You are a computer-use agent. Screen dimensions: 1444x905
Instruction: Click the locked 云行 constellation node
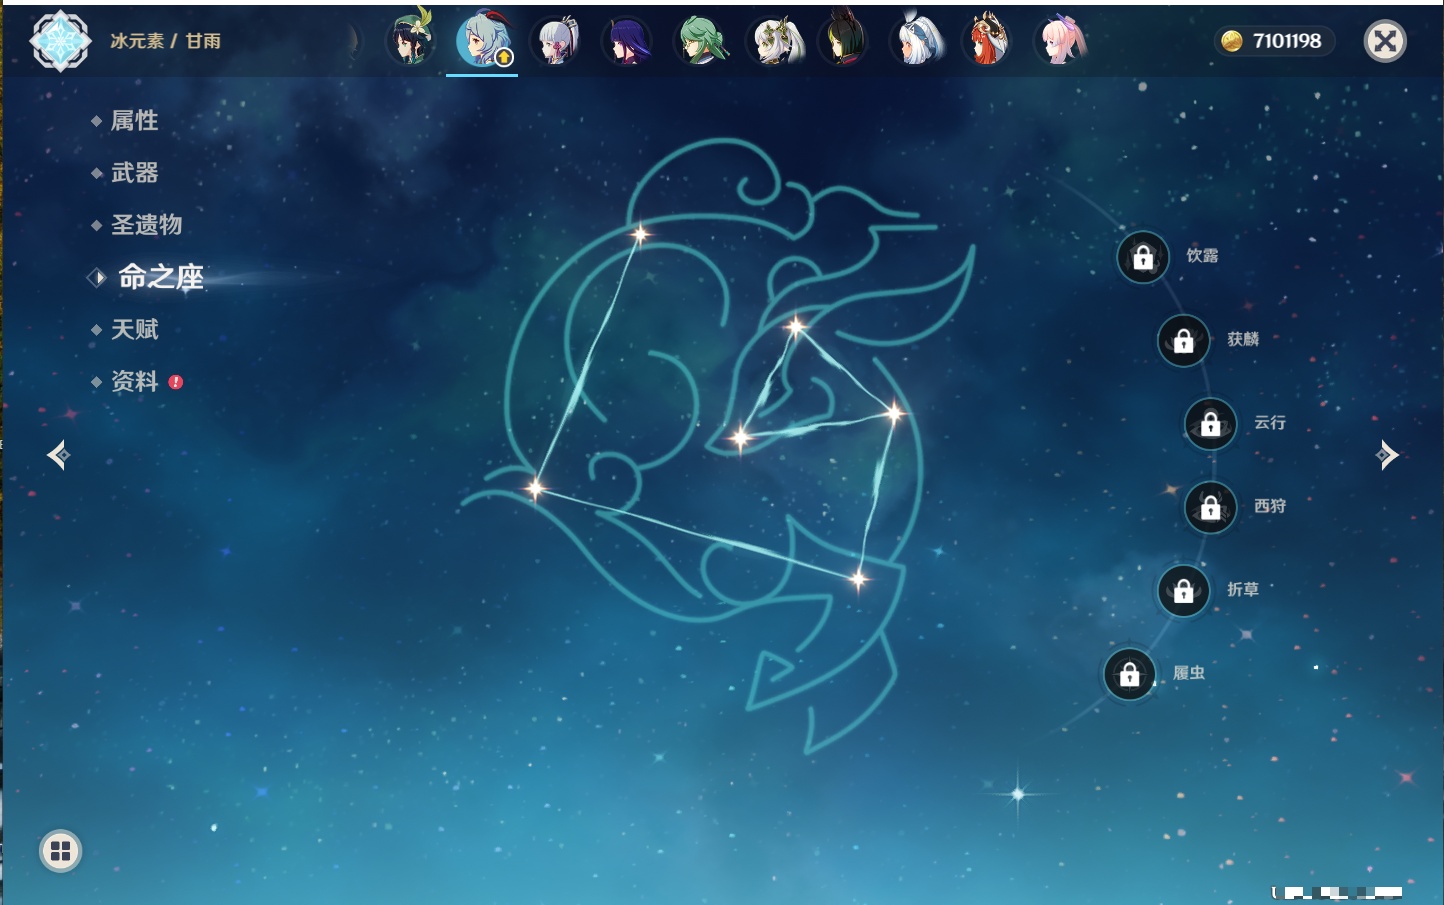pyautogui.click(x=1210, y=424)
